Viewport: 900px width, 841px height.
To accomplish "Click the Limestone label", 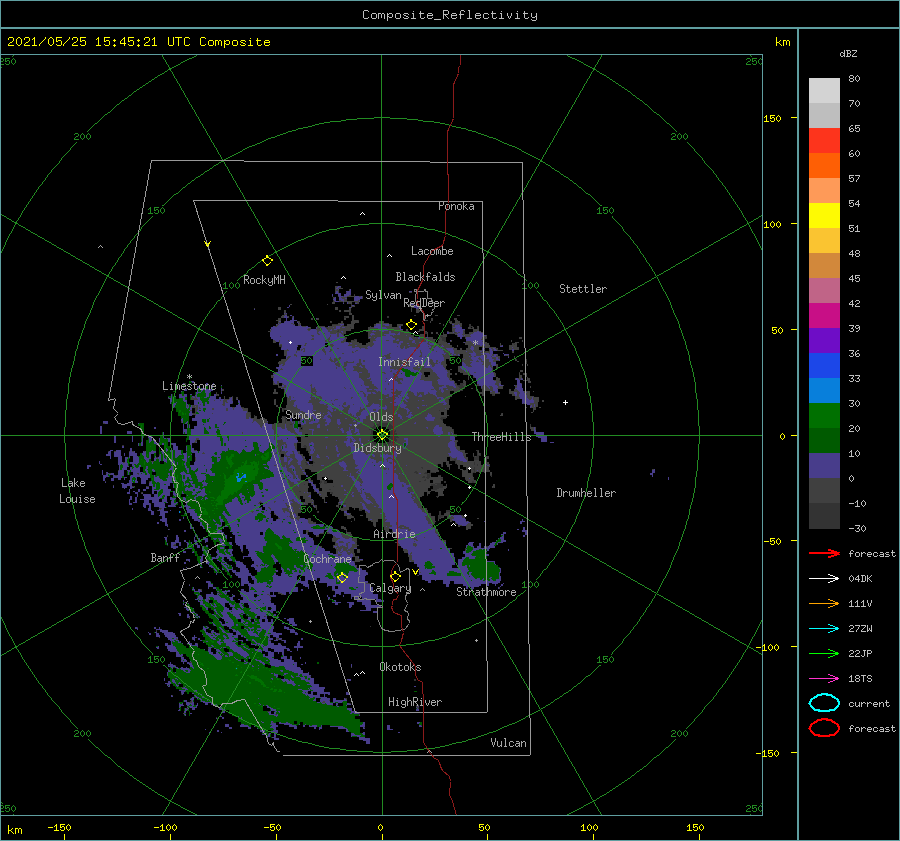I will click(x=189, y=386).
